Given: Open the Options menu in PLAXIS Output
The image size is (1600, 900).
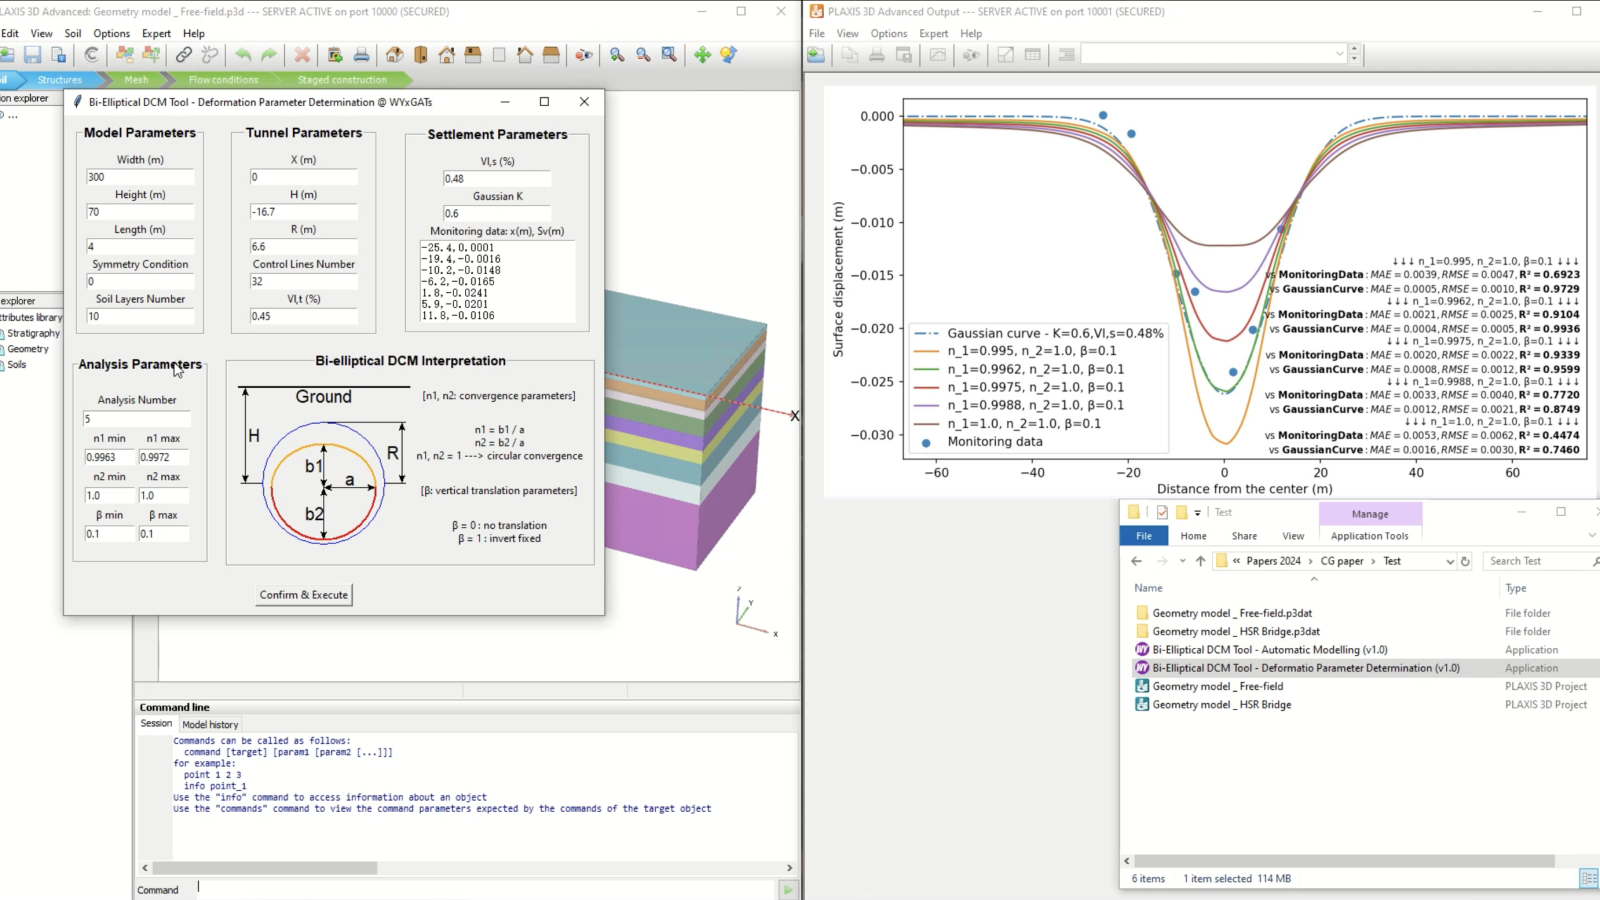Looking at the screenshot, I should pos(888,33).
